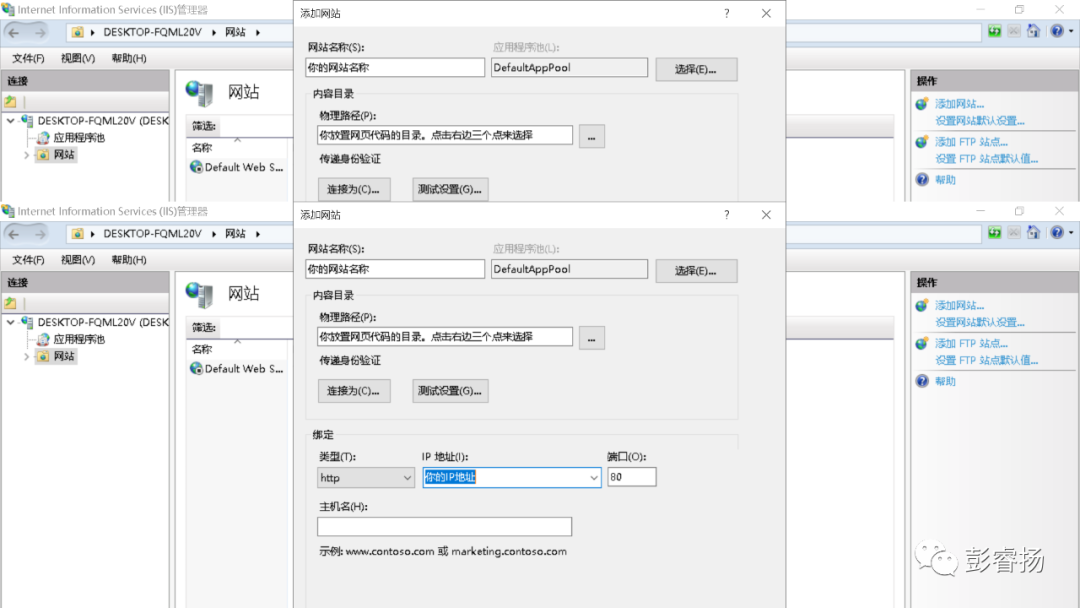Click stop icon in lower IIS toolbar
Image resolution: width=1080 pixels, height=608 pixels.
(x=1014, y=233)
